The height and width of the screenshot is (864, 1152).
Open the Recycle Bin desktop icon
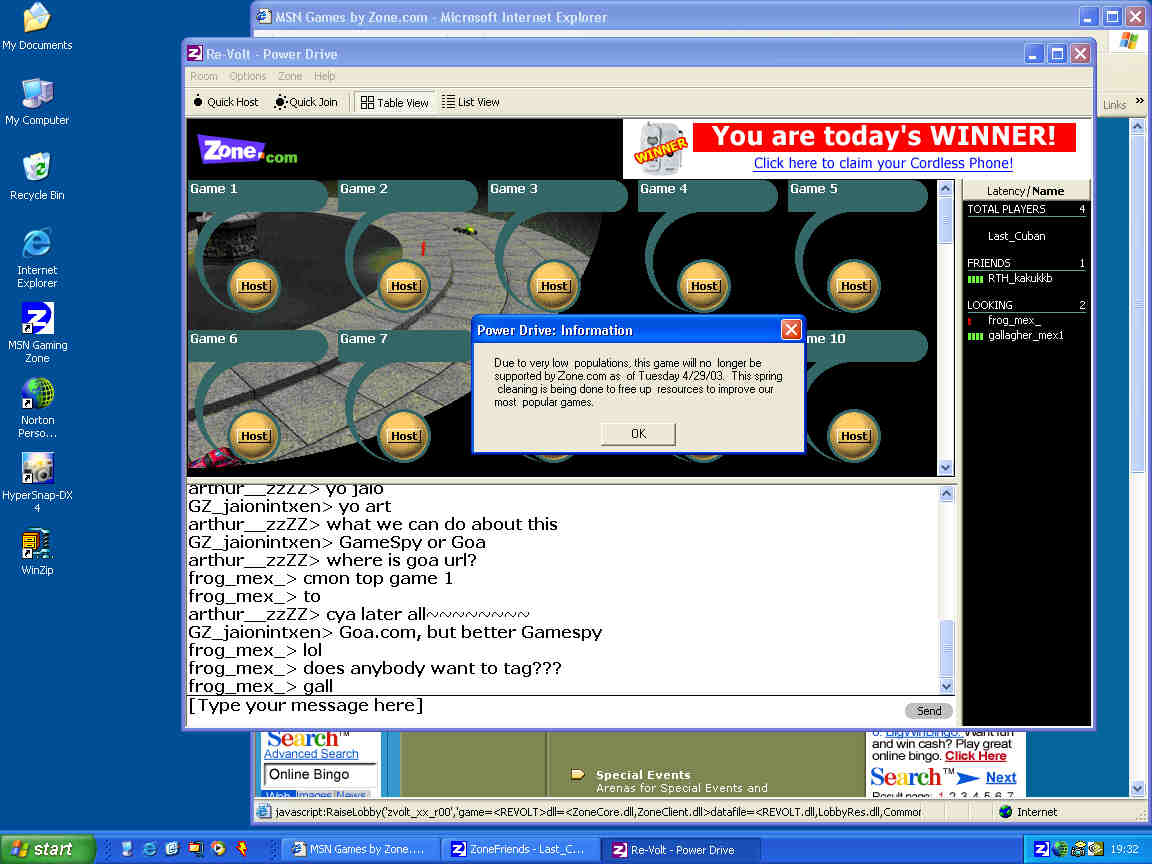click(x=37, y=177)
